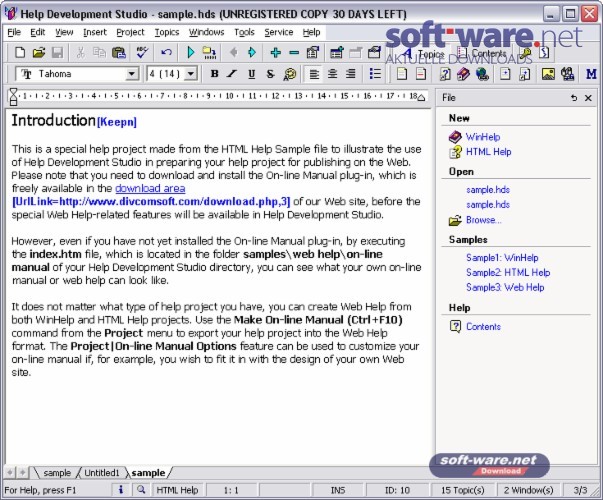Go to the next topic with the cyan arrow
Screen dimensions: 603x500
(252, 52)
